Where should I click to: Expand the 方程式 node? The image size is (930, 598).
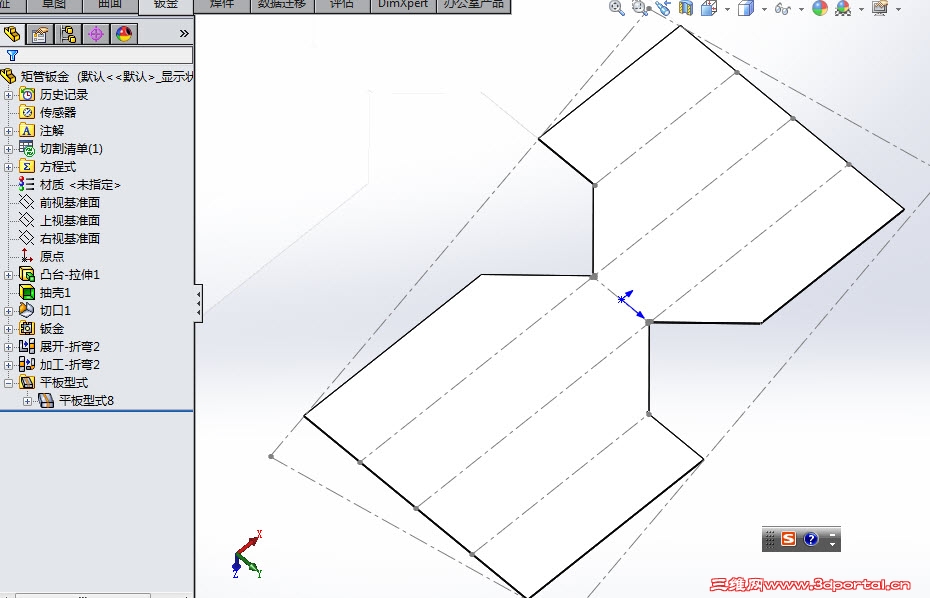[x=8, y=167]
